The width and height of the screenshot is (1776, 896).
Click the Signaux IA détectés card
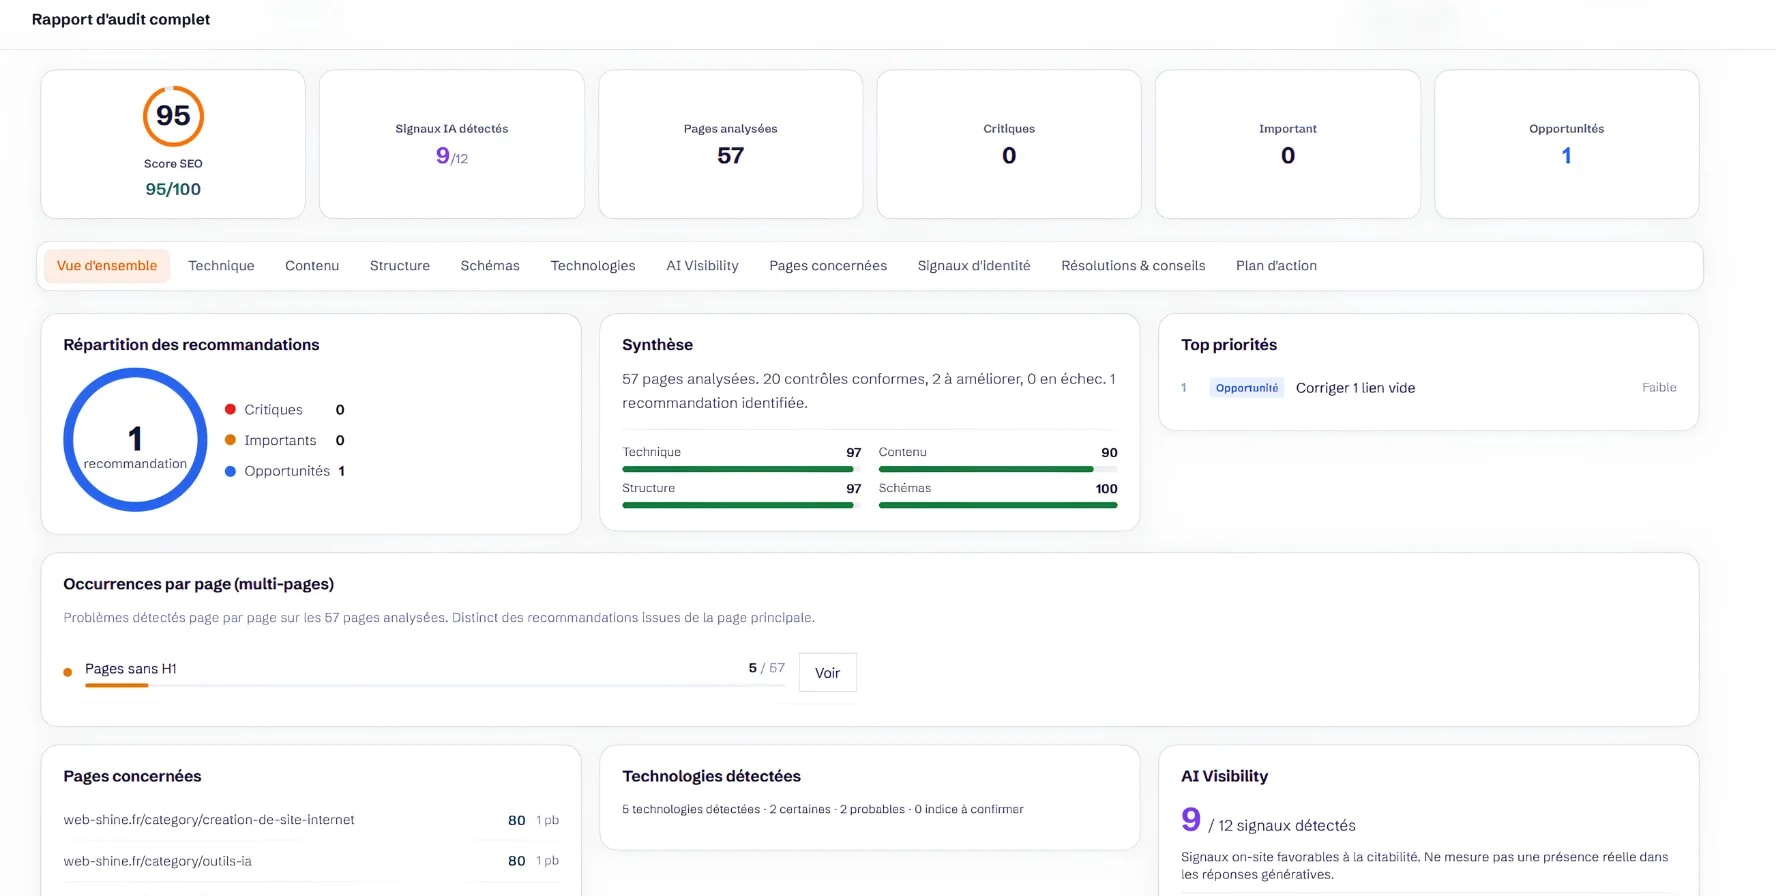(x=452, y=144)
